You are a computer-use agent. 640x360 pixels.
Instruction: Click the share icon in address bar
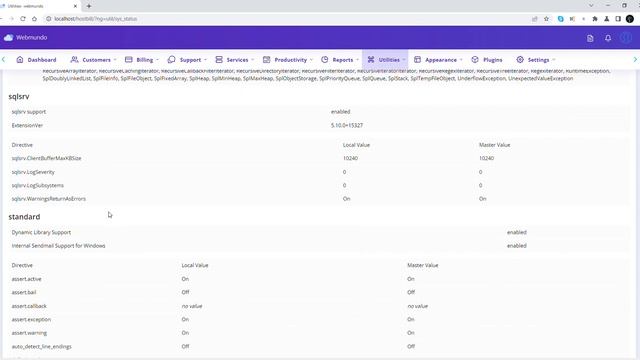pyautogui.click(x=535, y=19)
